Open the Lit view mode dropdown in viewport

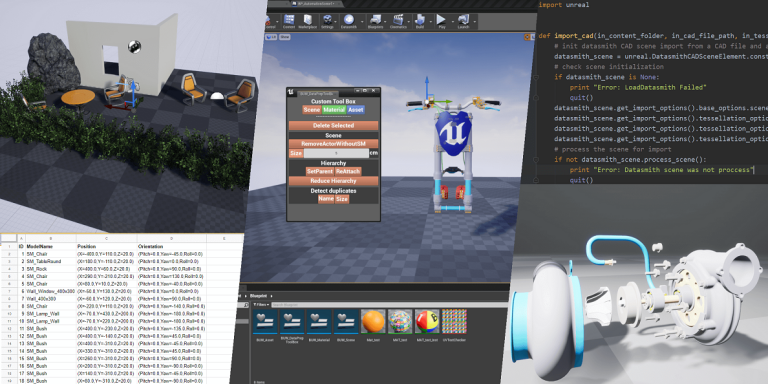271,37
